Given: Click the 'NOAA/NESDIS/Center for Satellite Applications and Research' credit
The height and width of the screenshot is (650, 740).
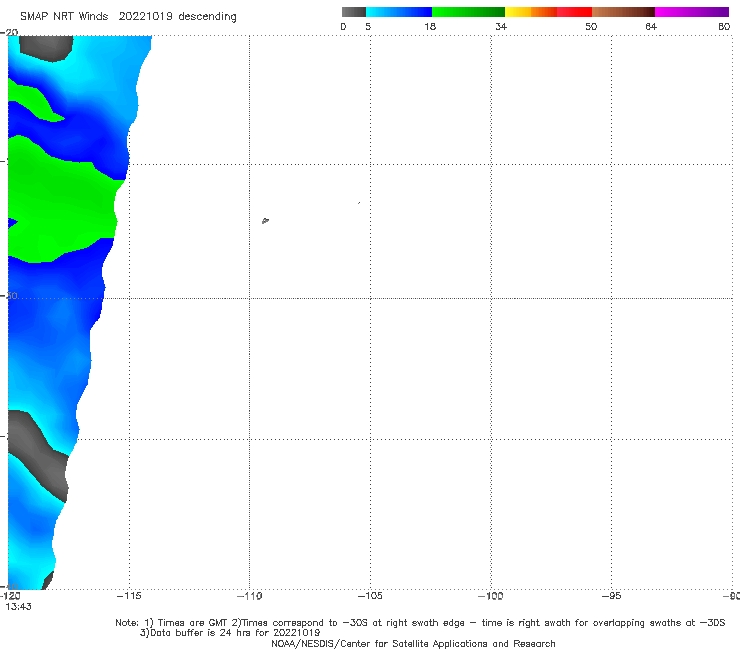Looking at the screenshot, I should [x=413, y=644].
